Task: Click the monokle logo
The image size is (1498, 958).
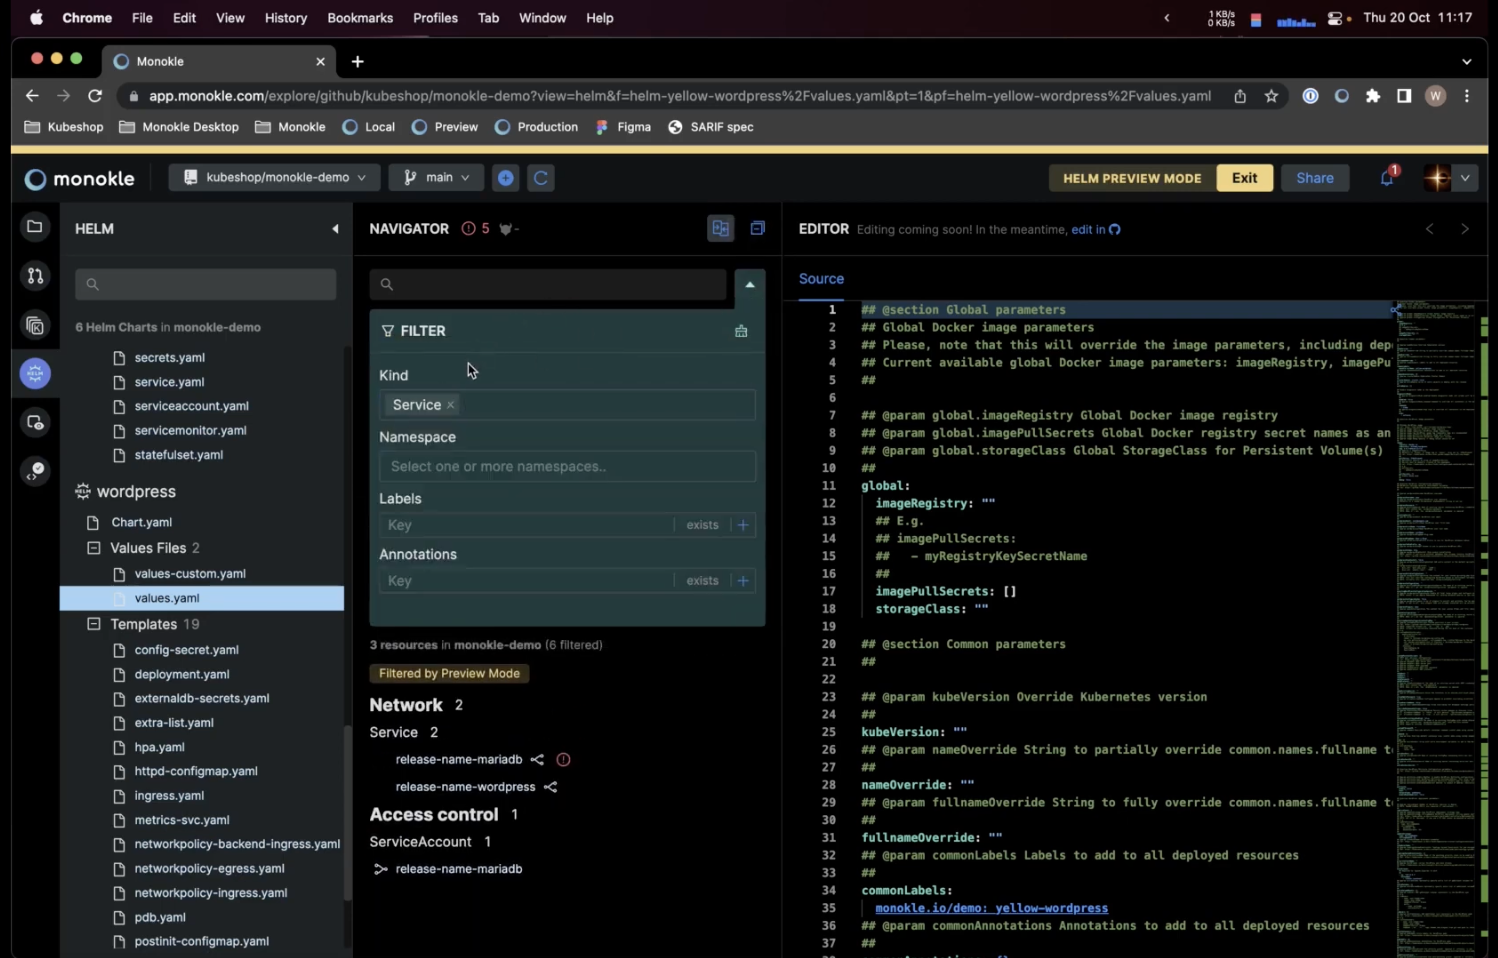Action: tap(80, 179)
